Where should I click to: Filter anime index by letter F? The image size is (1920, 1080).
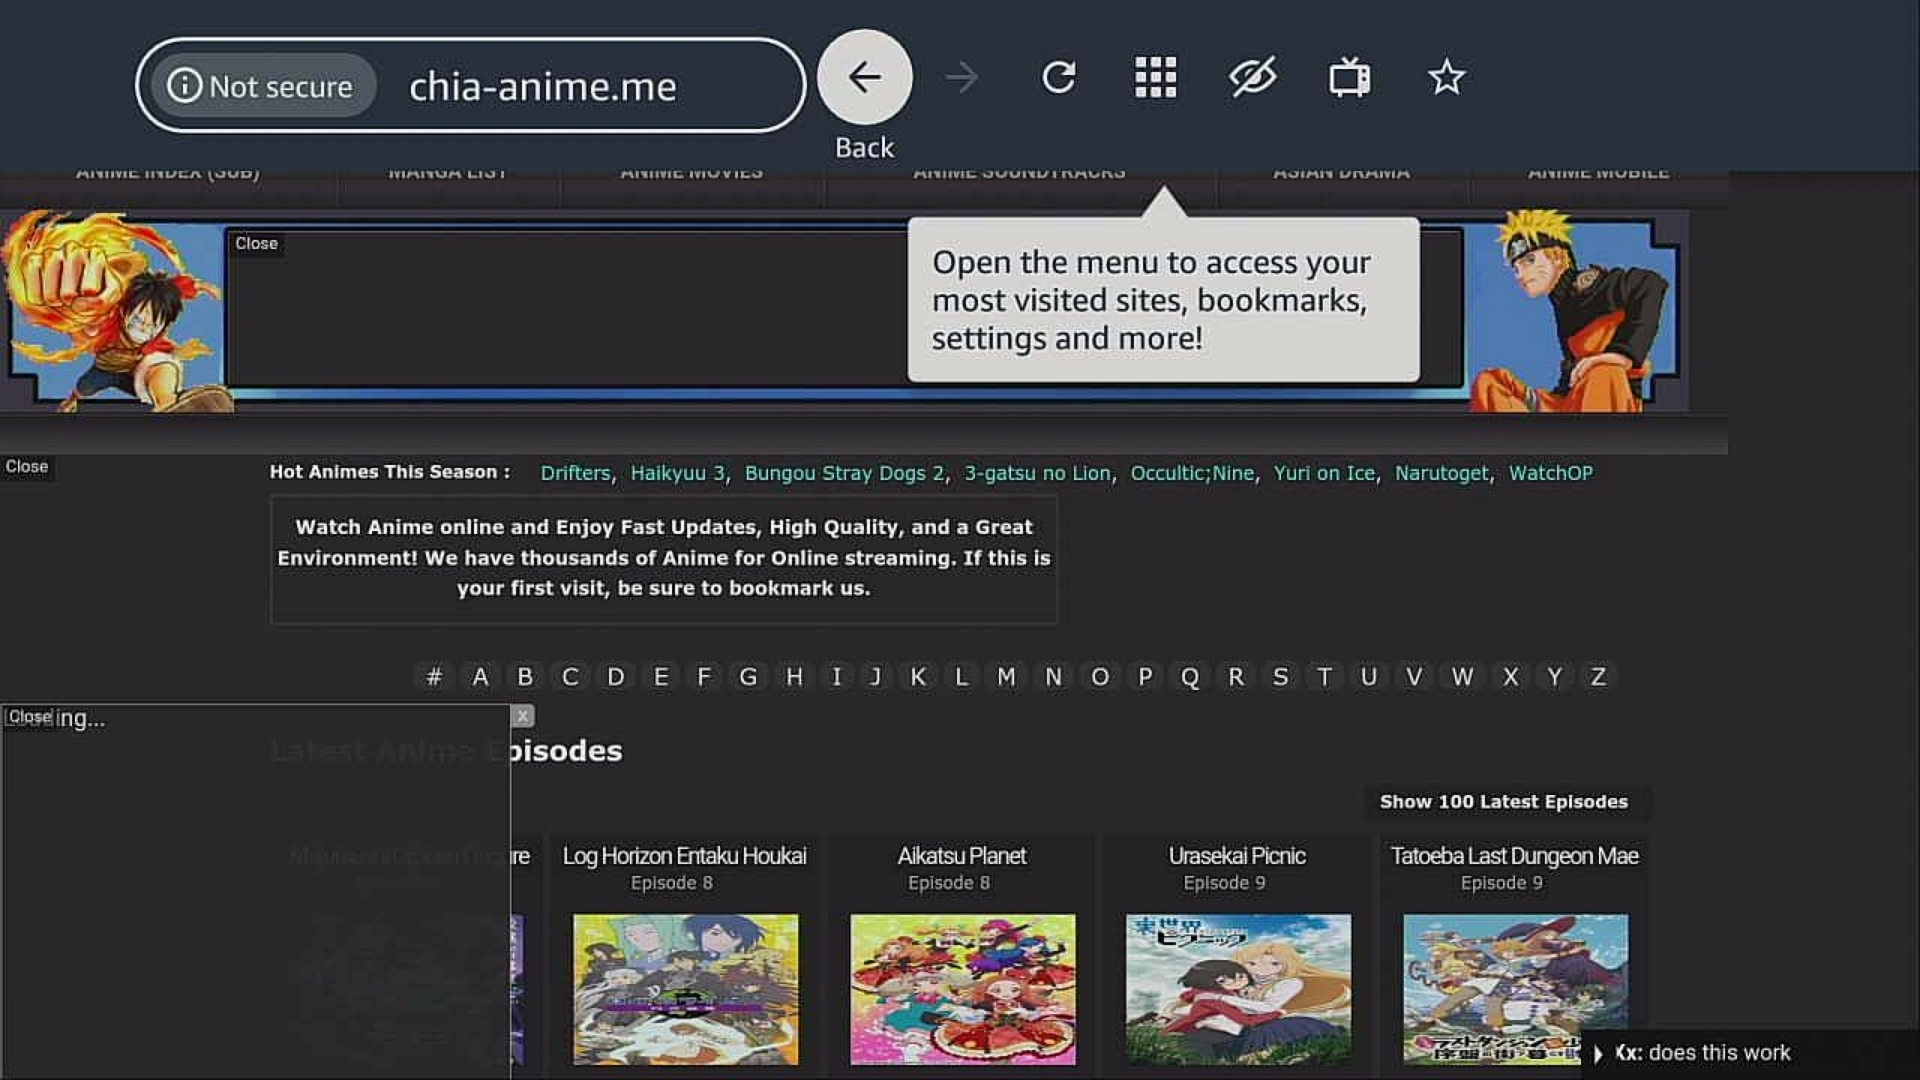(x=704, y=677)
